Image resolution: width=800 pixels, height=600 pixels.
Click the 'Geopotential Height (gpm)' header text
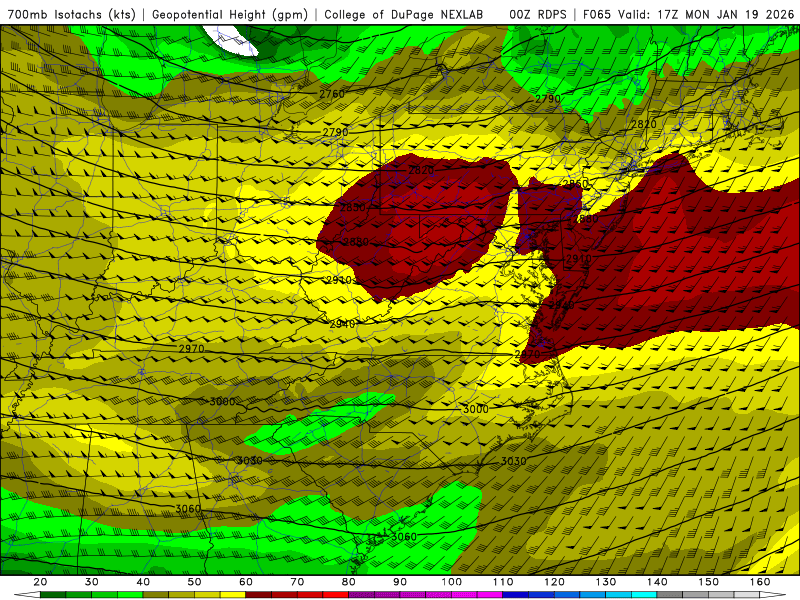click(x=230, y=15)
